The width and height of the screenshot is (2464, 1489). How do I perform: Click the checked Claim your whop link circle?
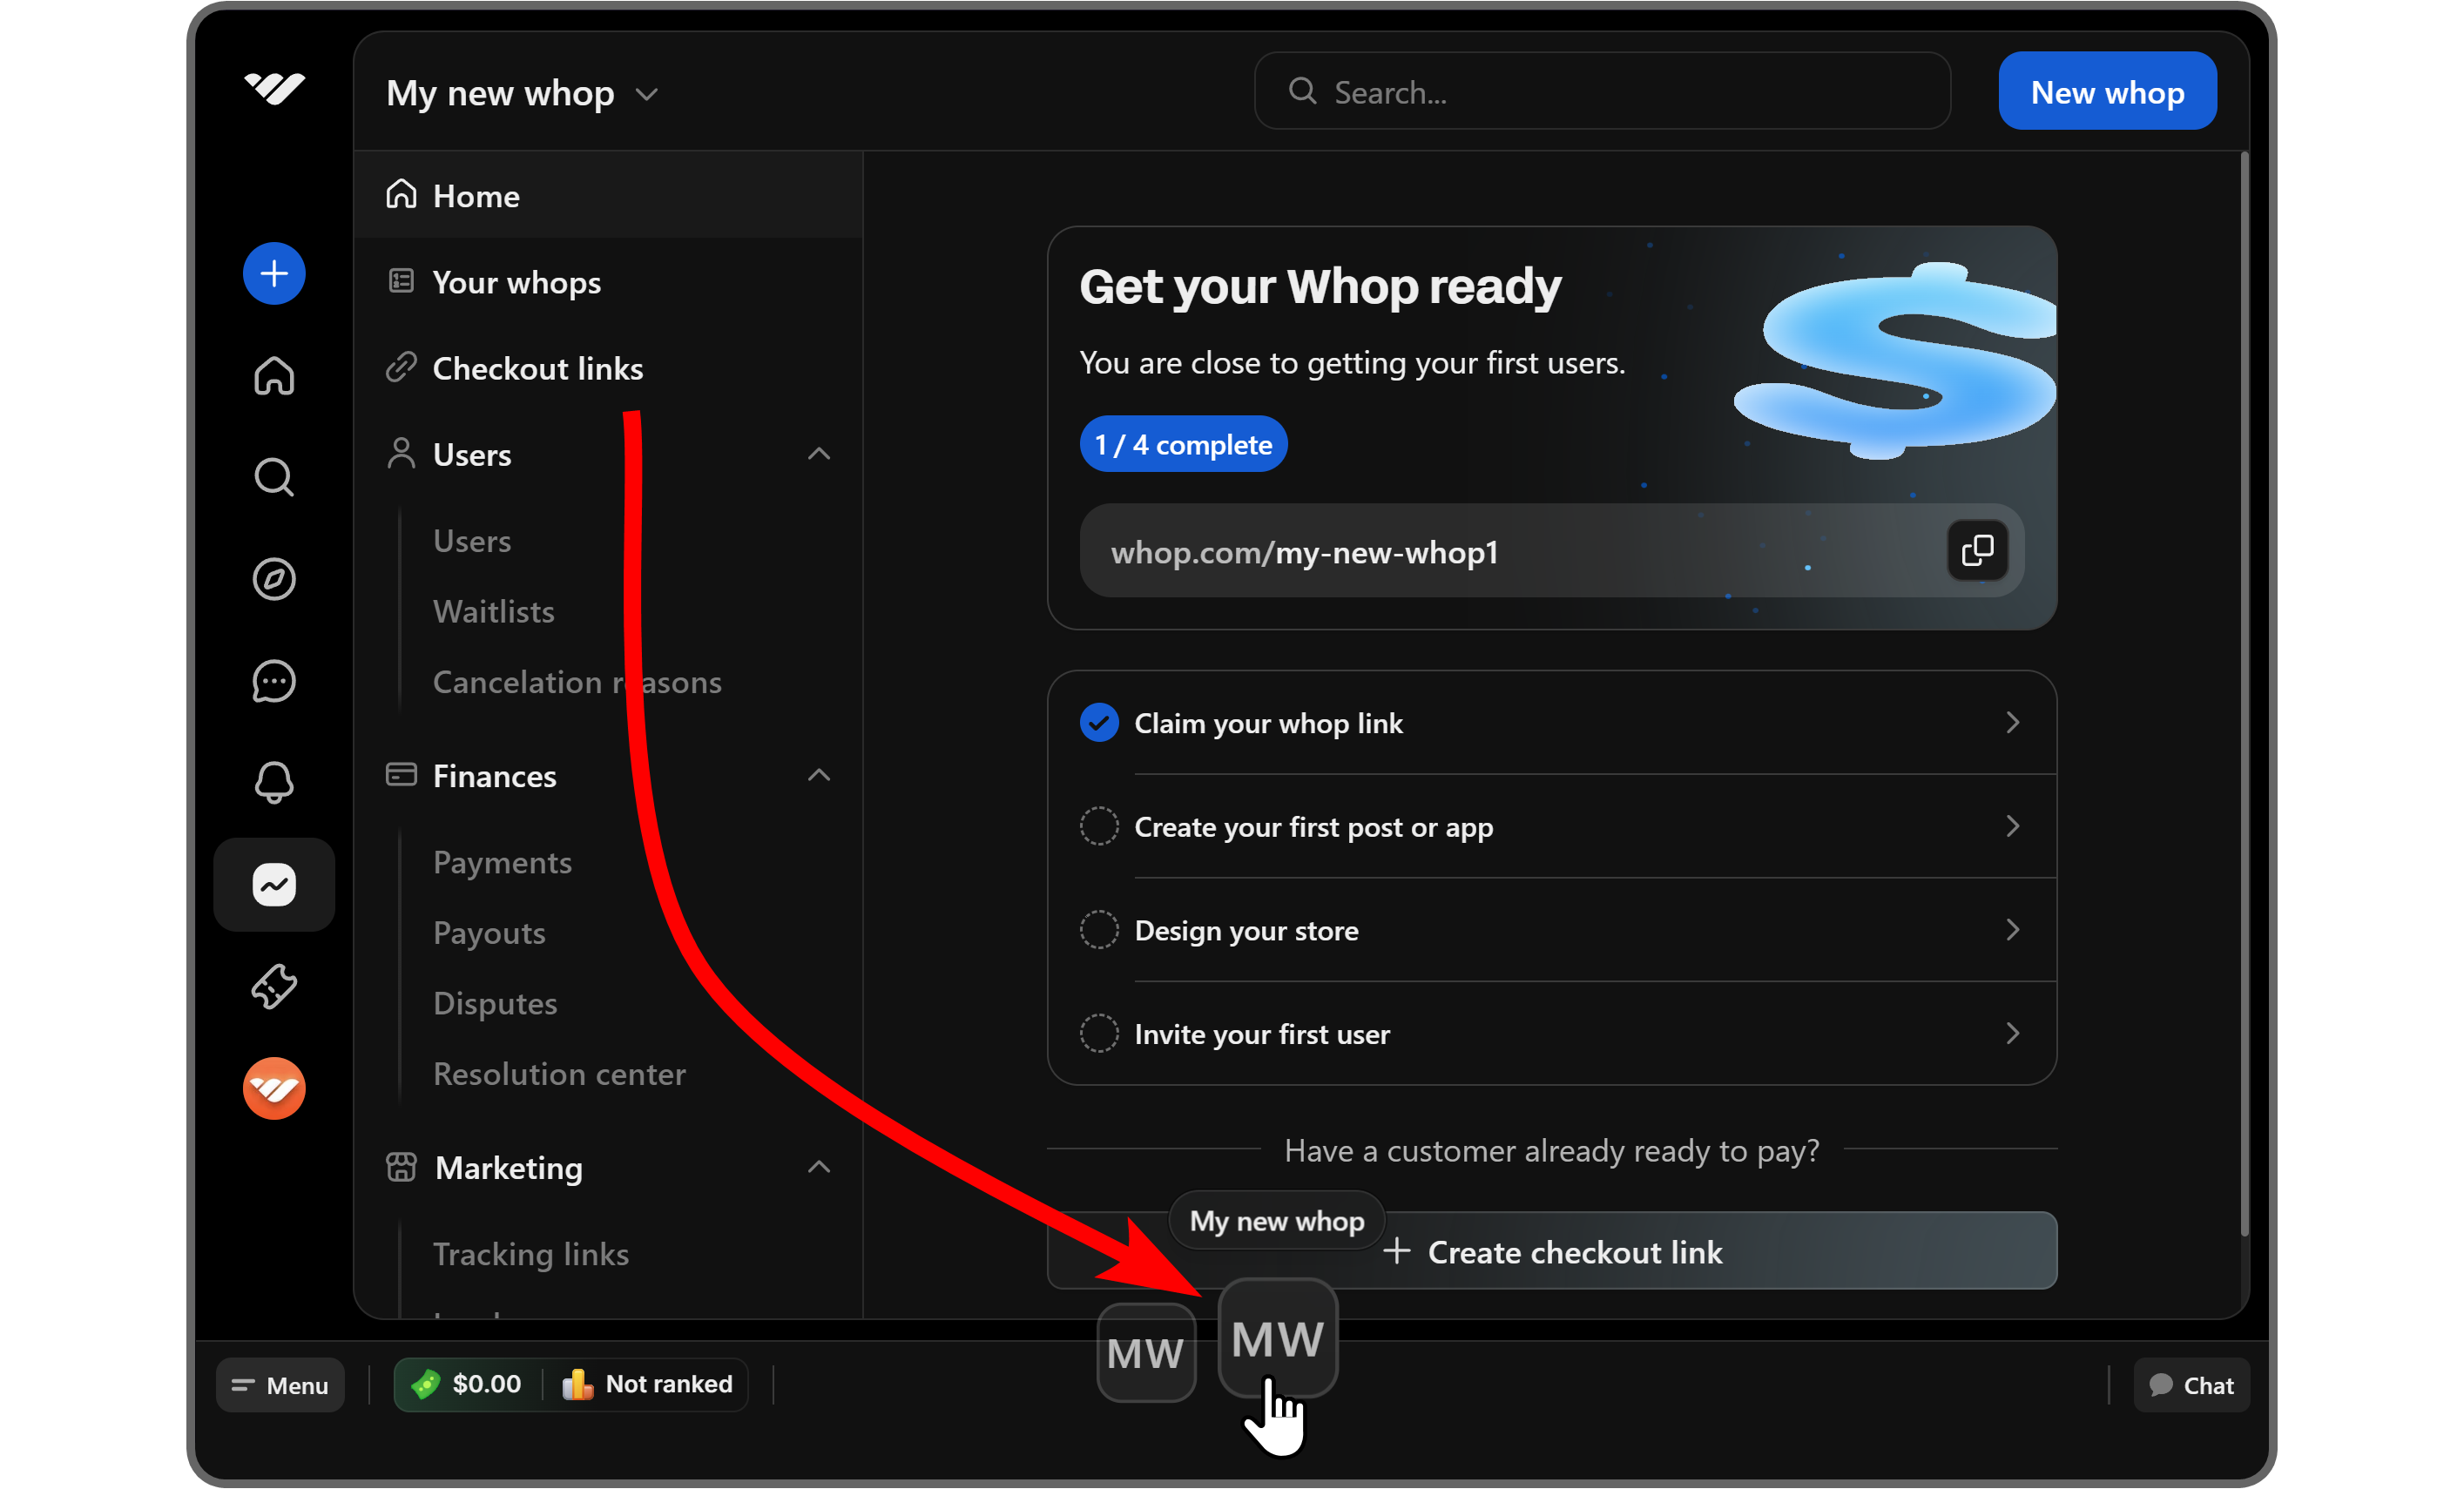click(x=1099, y=723)
